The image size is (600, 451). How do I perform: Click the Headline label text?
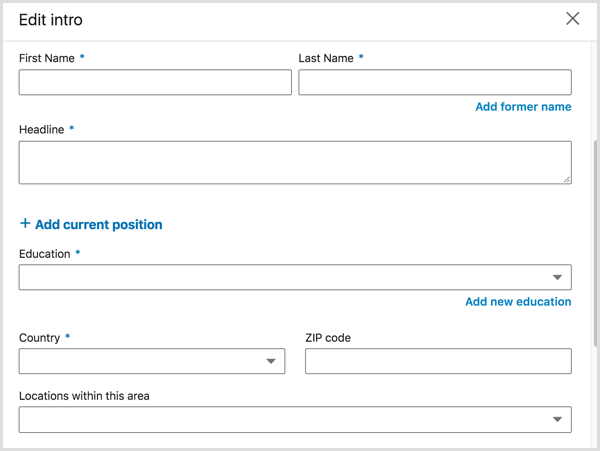pyautogui.click(x=42, y=129)
